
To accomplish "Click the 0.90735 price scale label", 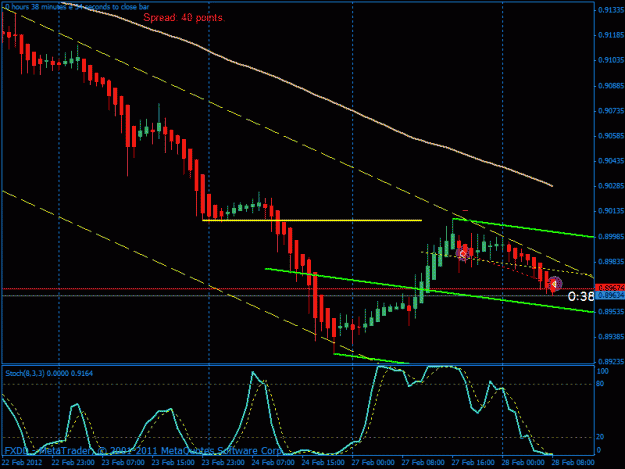I will point(611,110).
